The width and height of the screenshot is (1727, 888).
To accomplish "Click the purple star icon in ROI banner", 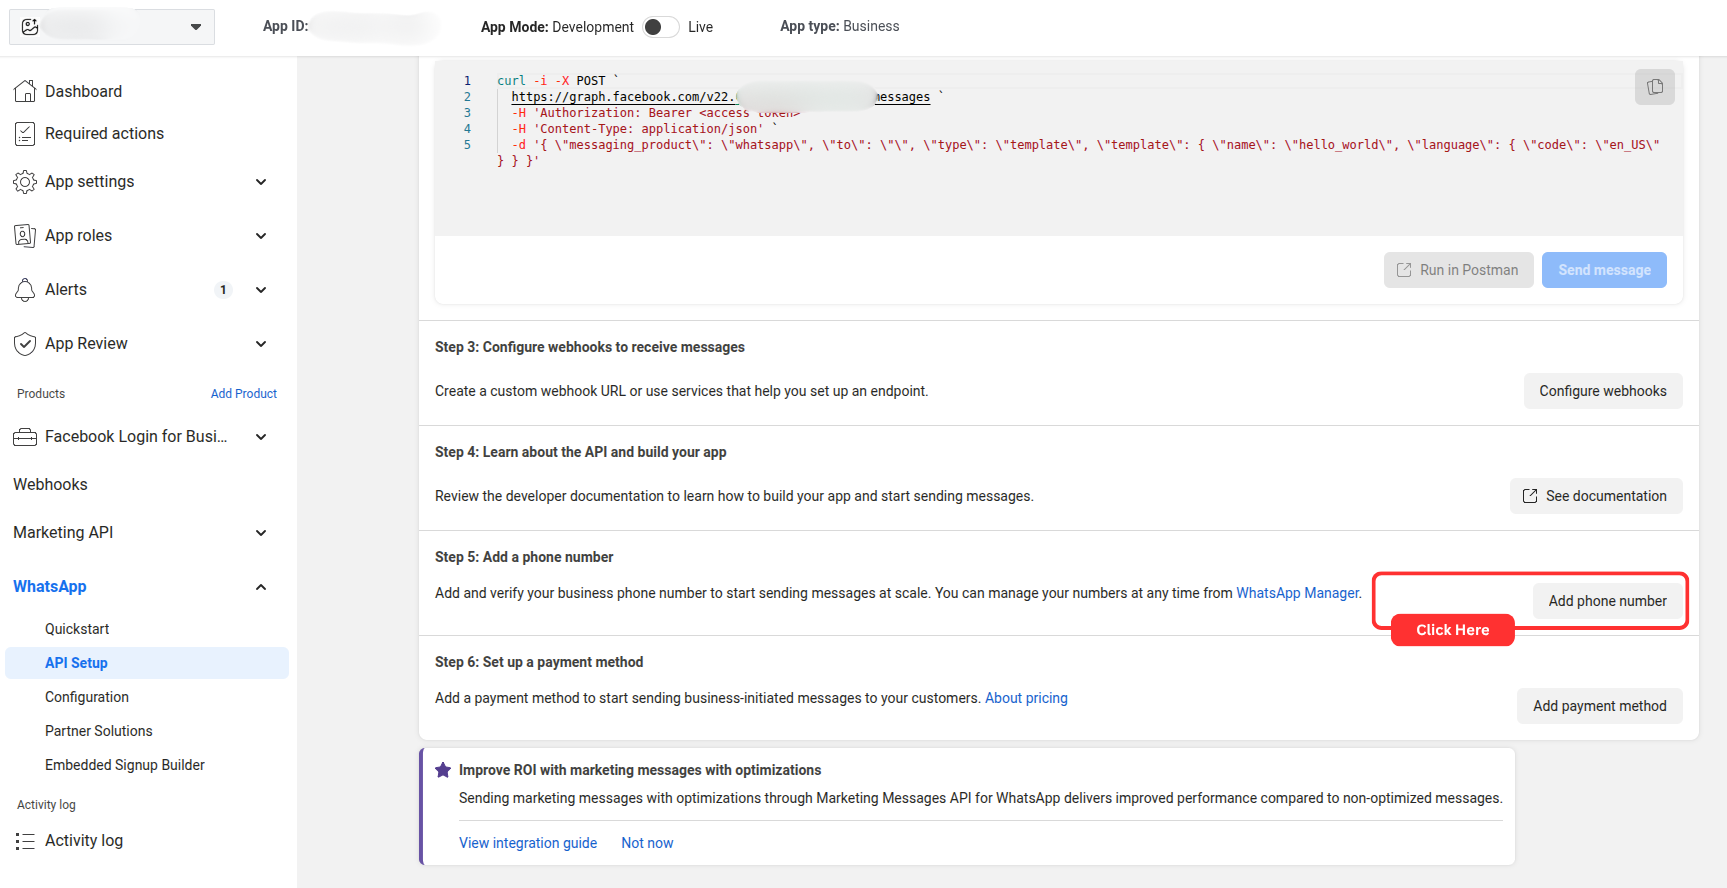I will point(443,770).
